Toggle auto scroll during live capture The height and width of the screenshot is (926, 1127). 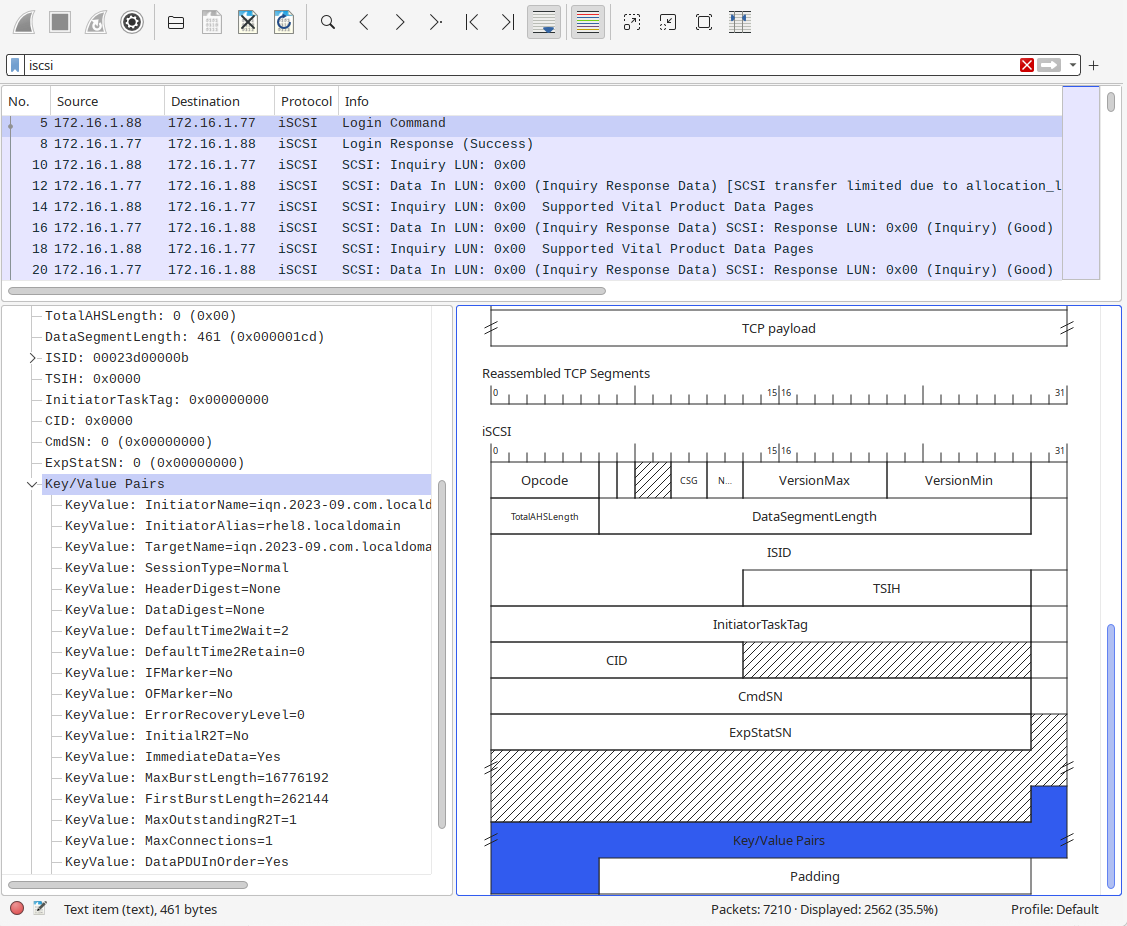544,22
